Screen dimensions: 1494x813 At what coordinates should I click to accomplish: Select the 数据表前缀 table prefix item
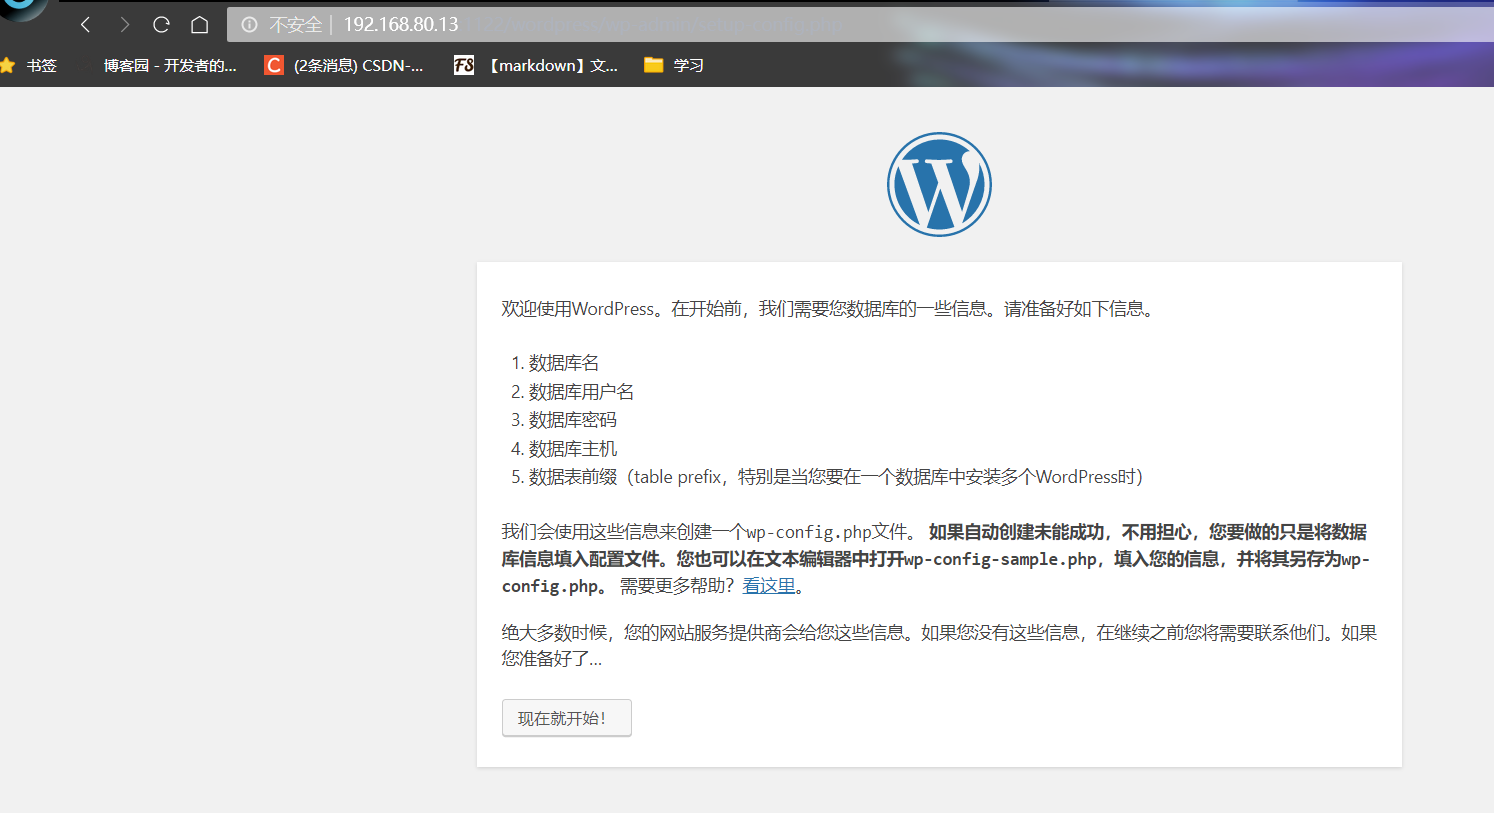(x=836, y=477)
